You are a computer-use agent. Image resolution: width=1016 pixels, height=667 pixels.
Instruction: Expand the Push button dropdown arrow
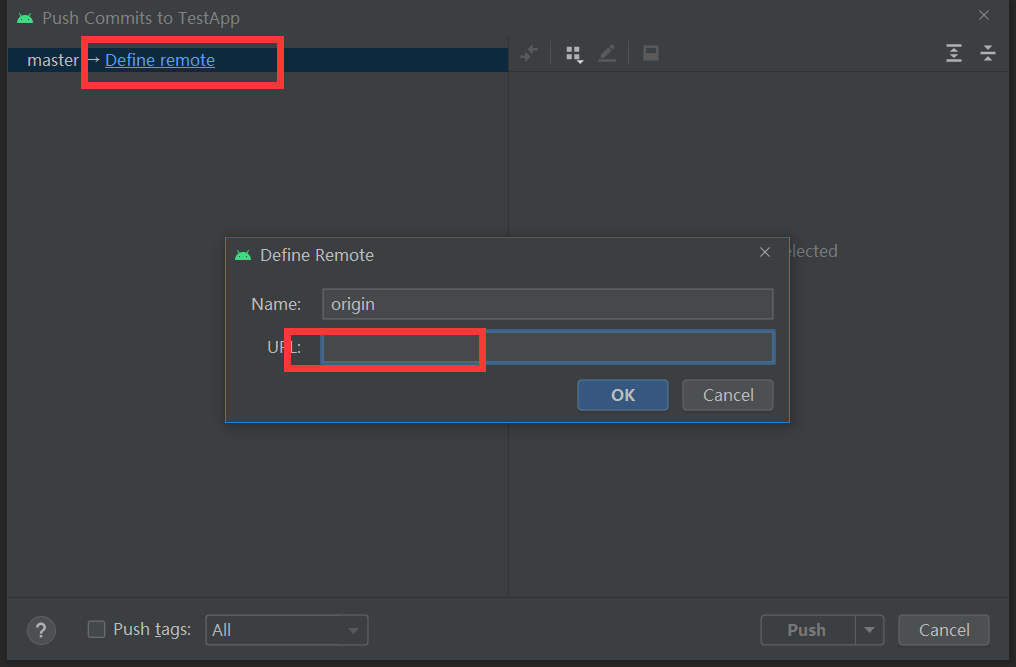coord(870,630)
